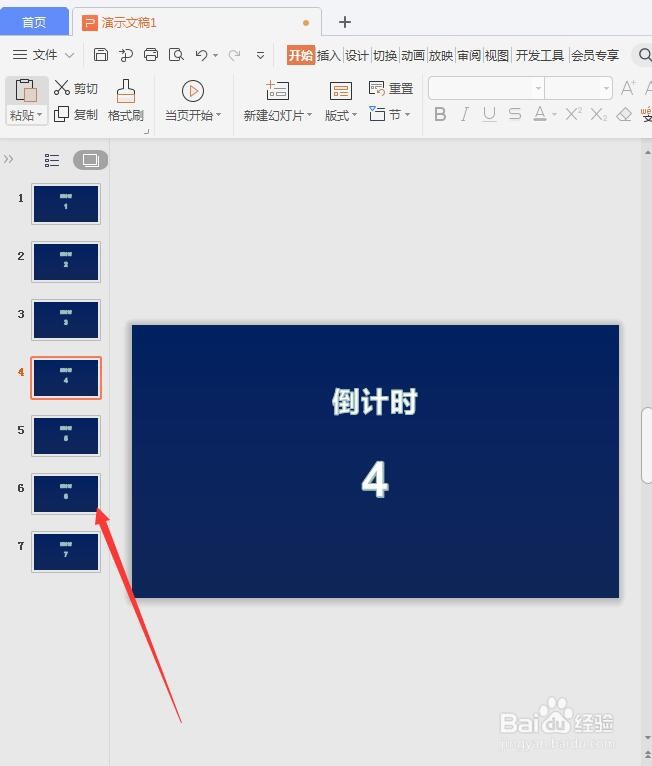652x766 pixels.
Task: Click the Redo arrow icon
Action: [x=234, y=55]
